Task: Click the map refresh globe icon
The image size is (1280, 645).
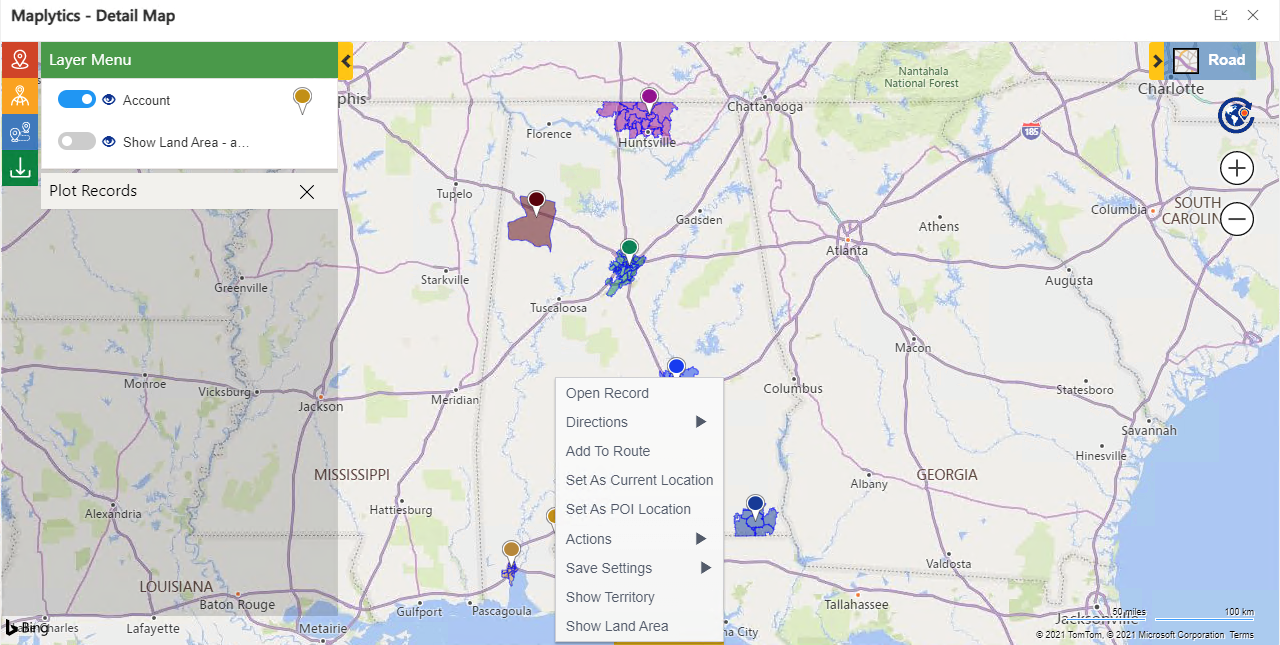Action: point(1236,116)
